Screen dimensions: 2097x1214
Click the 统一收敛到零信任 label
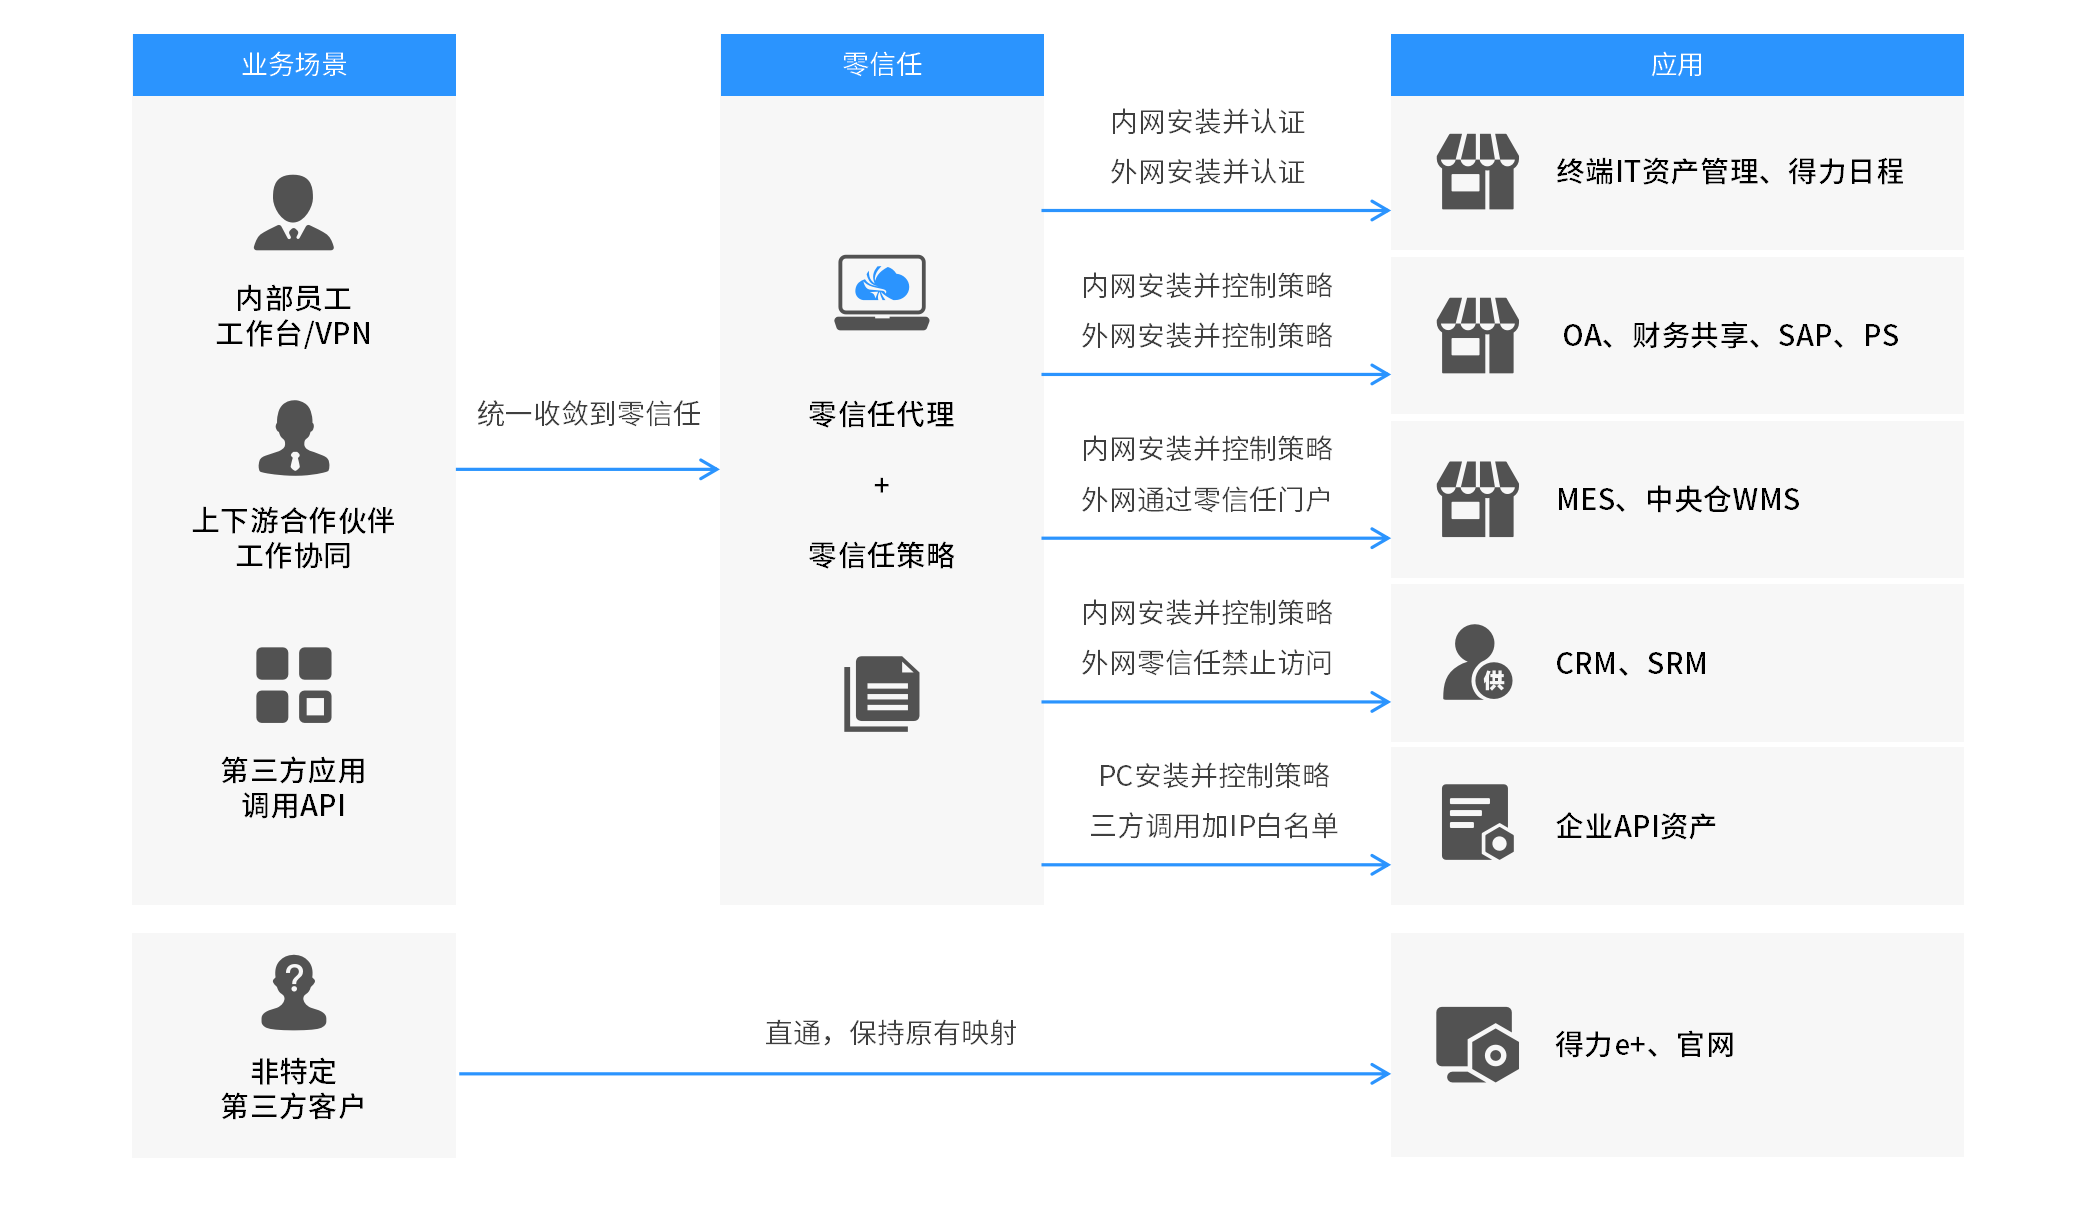588,414
